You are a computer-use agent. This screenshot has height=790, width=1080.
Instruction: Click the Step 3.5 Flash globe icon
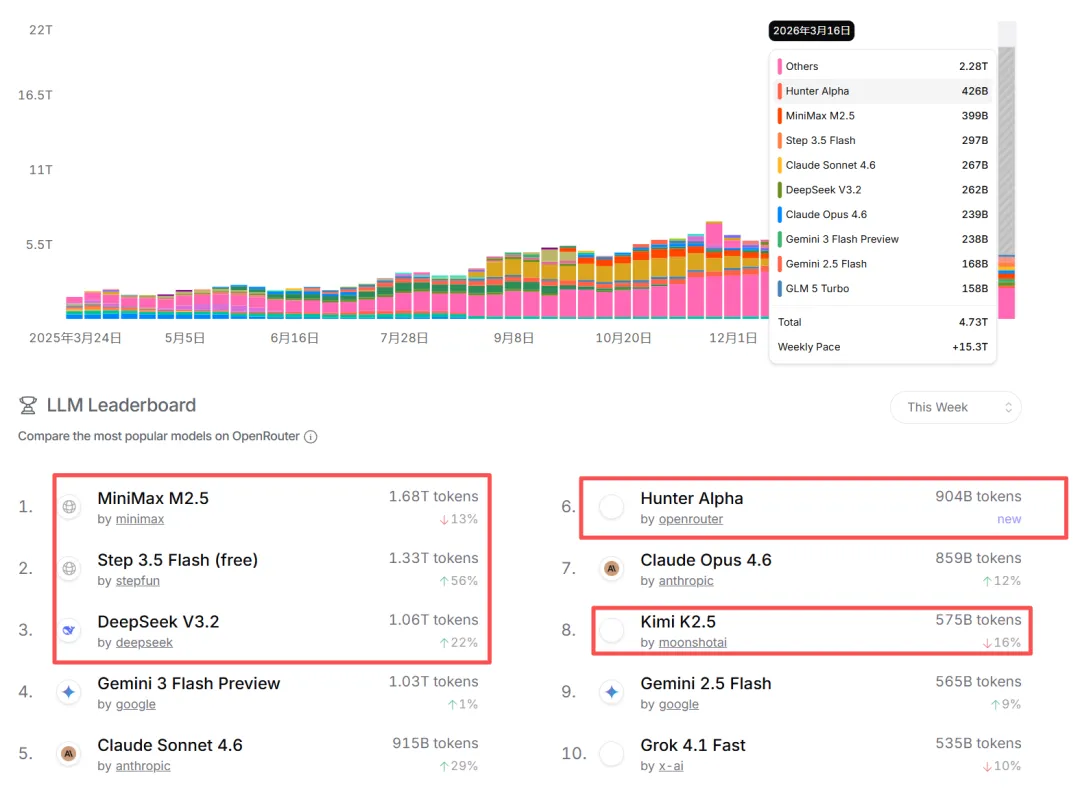[70, 568]
